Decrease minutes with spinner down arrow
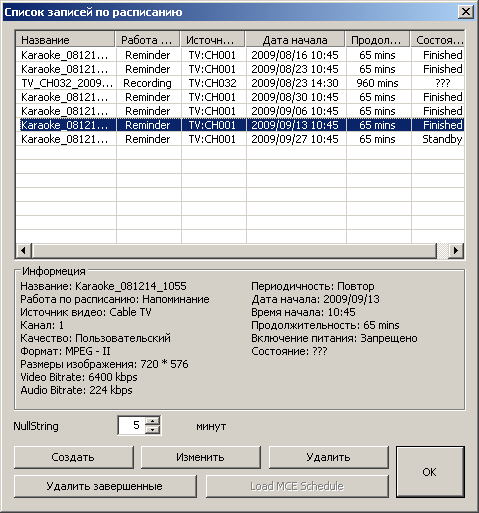The image size is (479, 513). pos(153,430)
